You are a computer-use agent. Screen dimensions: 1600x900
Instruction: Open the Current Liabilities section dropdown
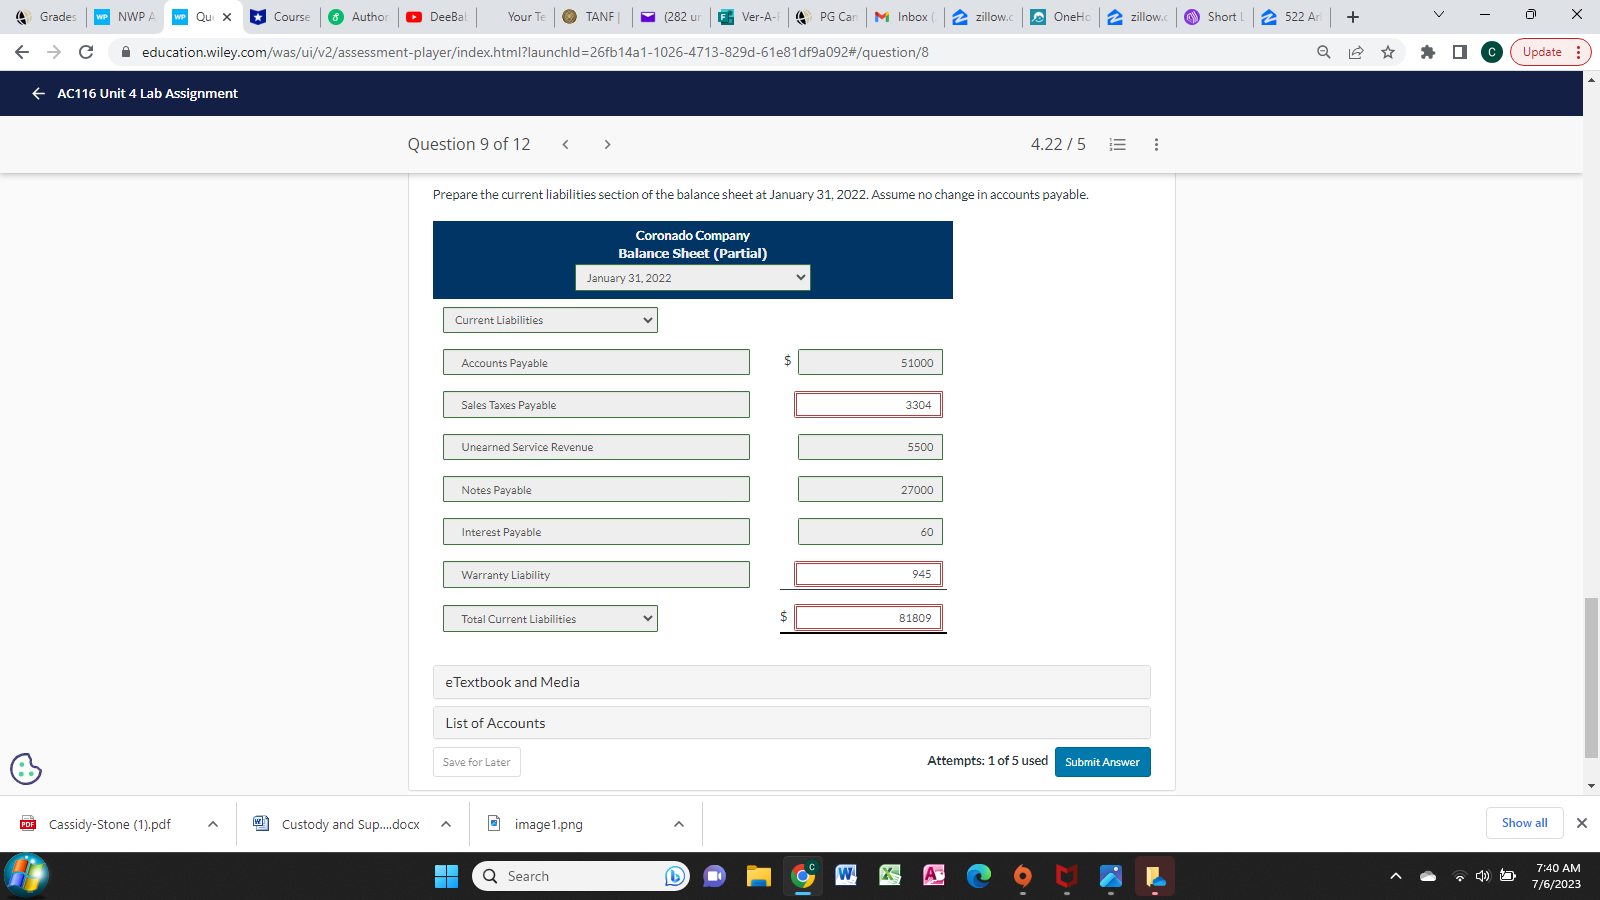(x=549, y=320)
